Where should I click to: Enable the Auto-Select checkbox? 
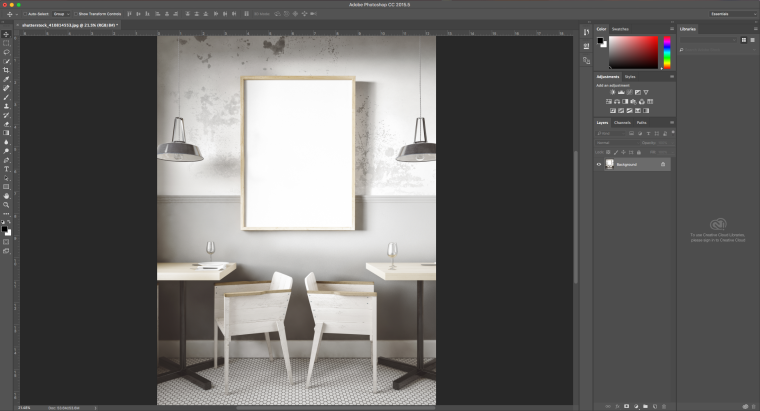click(25, 14)
